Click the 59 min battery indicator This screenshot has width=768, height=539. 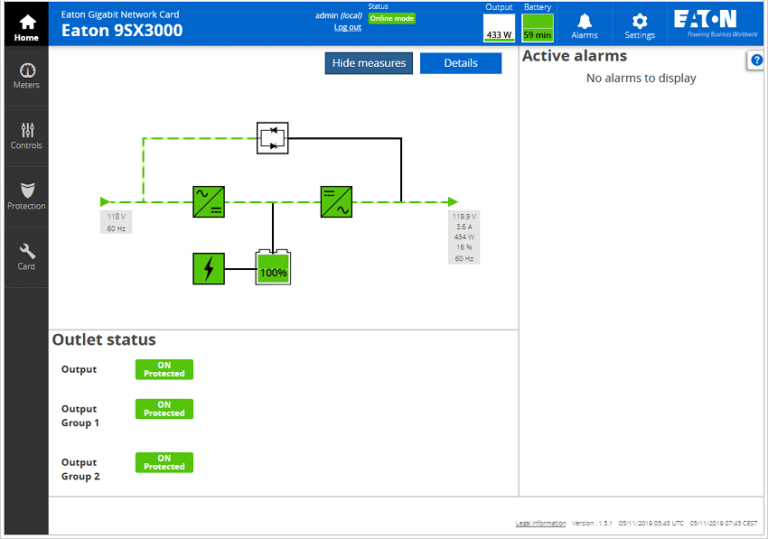coord(537,28)
